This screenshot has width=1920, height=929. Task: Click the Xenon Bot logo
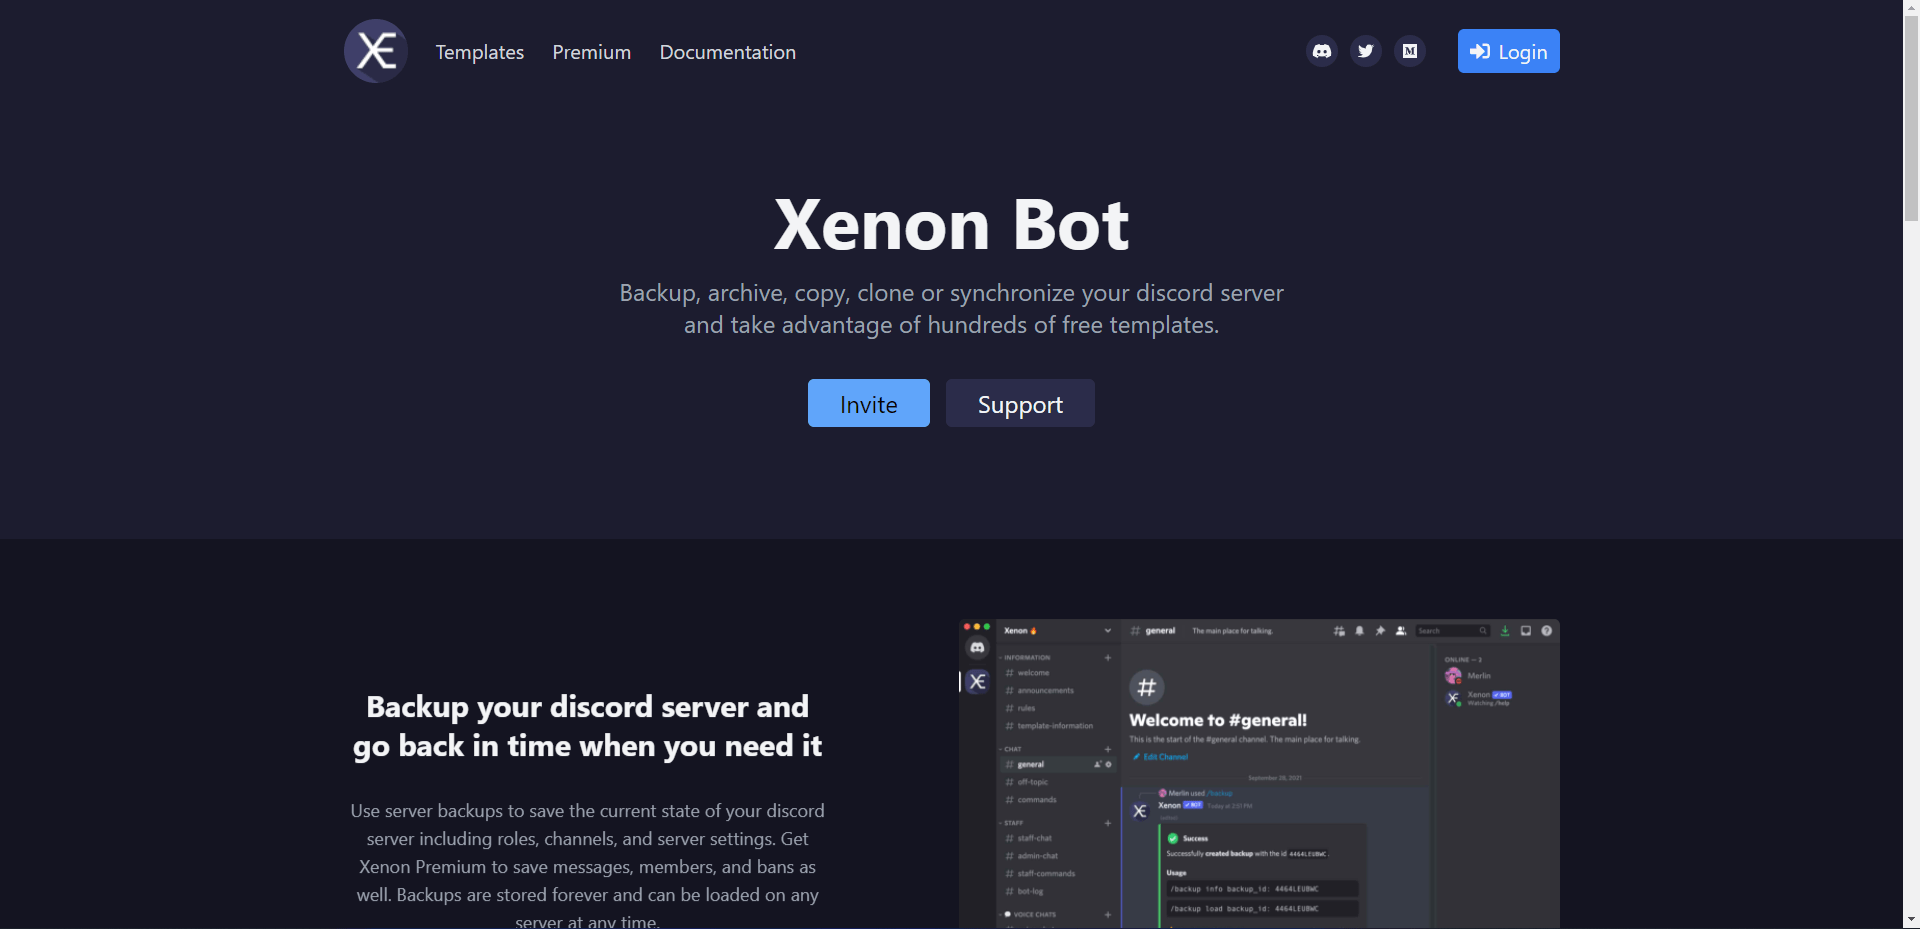[375, 51]
